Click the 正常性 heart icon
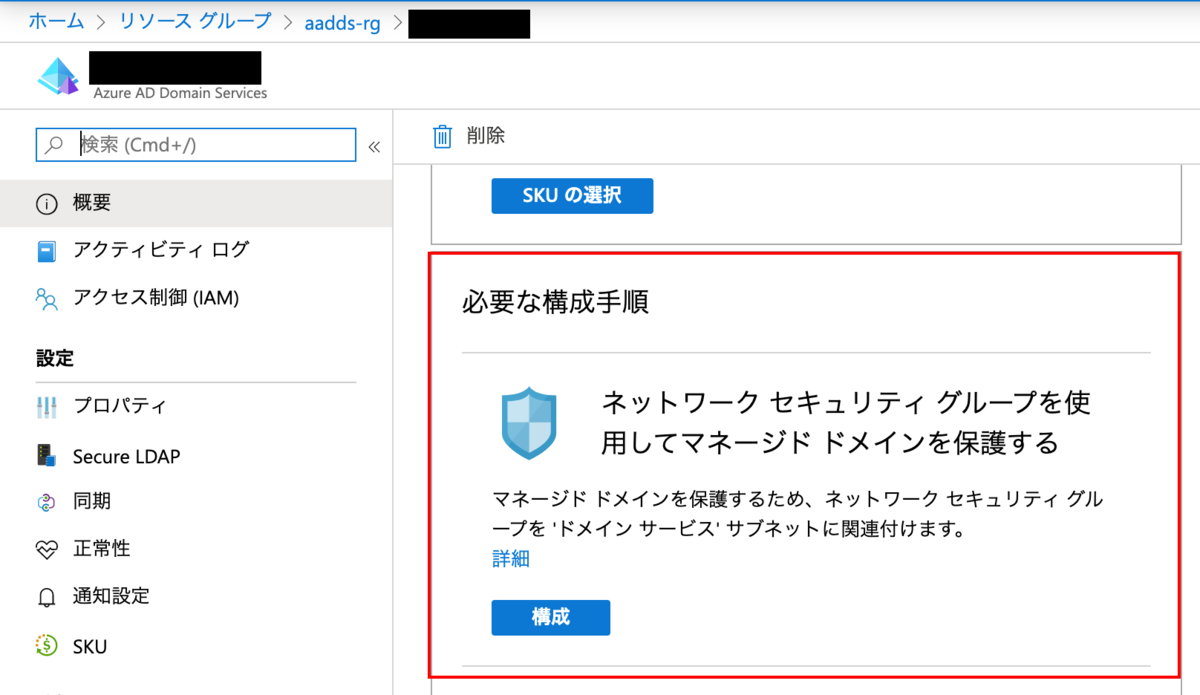The height and width of the screenshot is (695, 1200). pyautogui.click(x=47, y=550)
